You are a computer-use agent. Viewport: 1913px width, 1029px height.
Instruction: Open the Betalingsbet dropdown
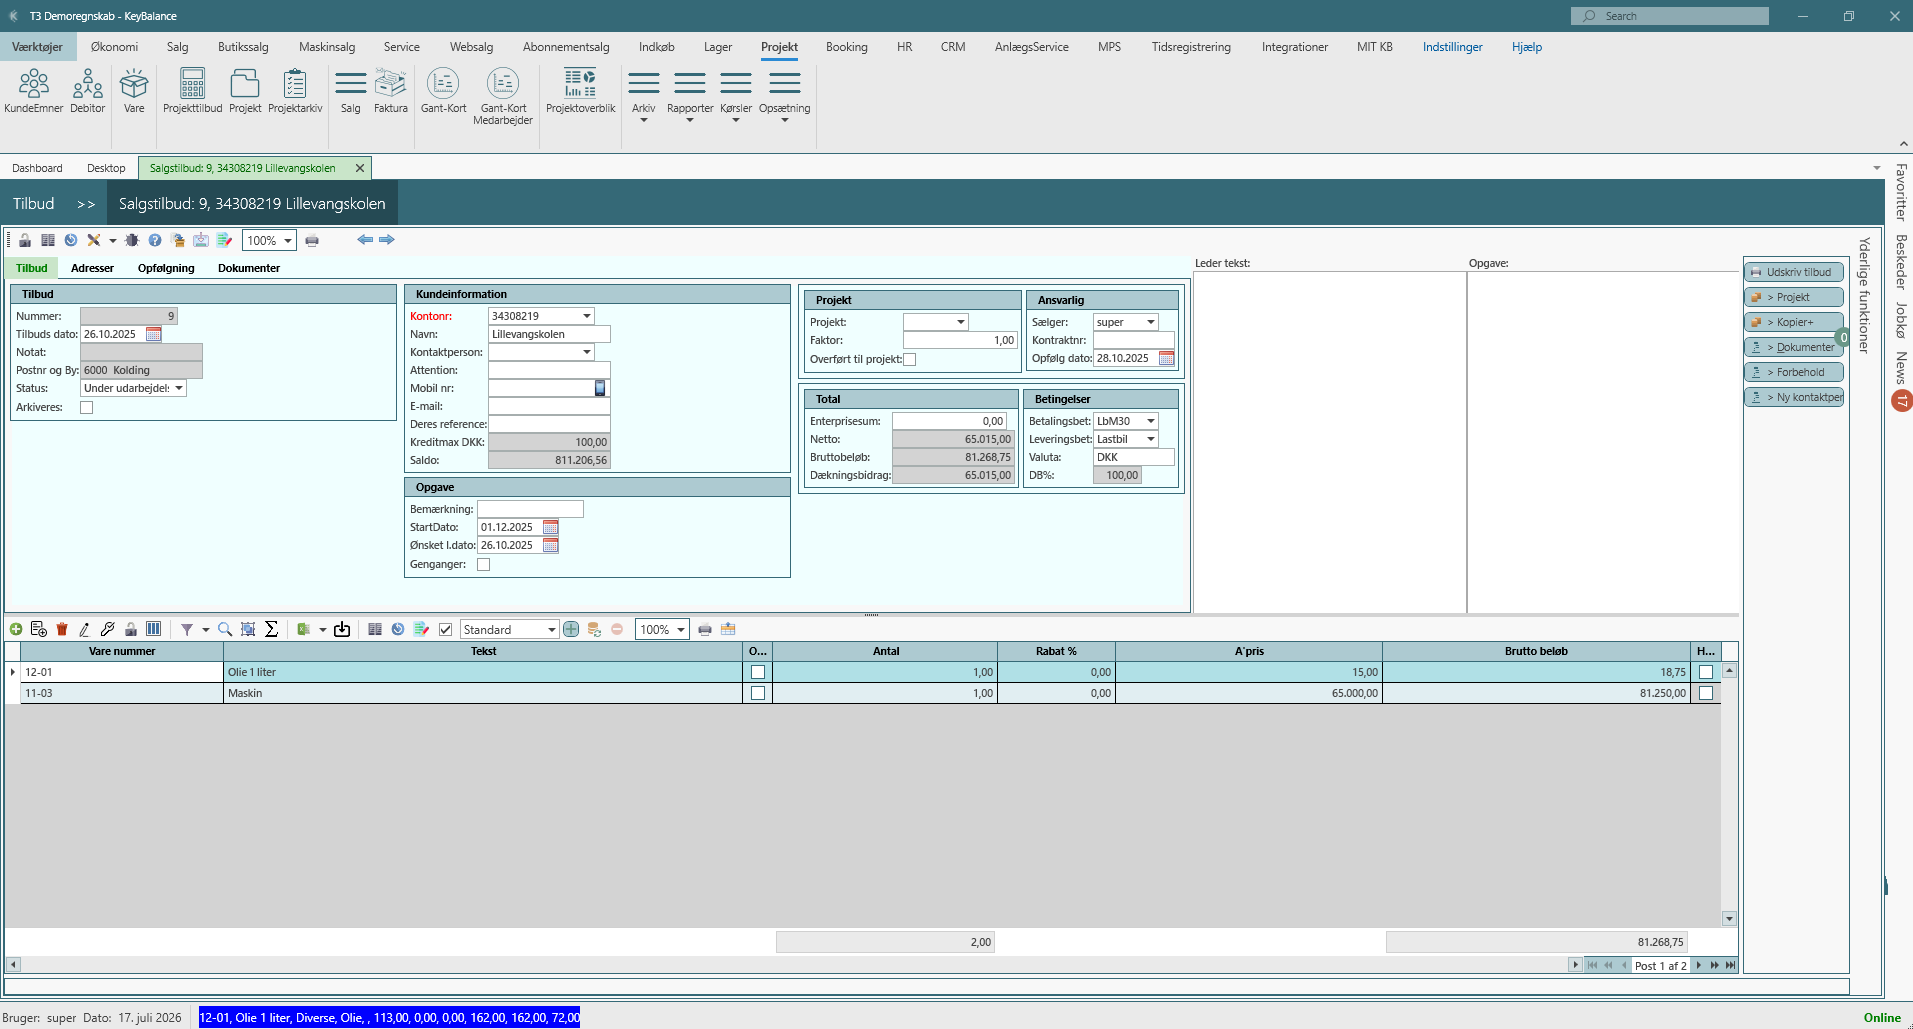pos(1151,421)
